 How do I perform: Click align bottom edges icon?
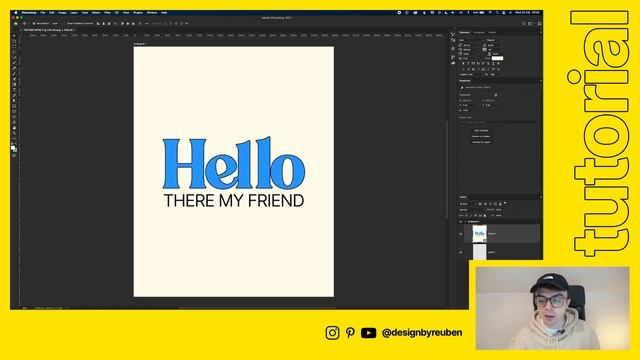[x=133, y=24]
